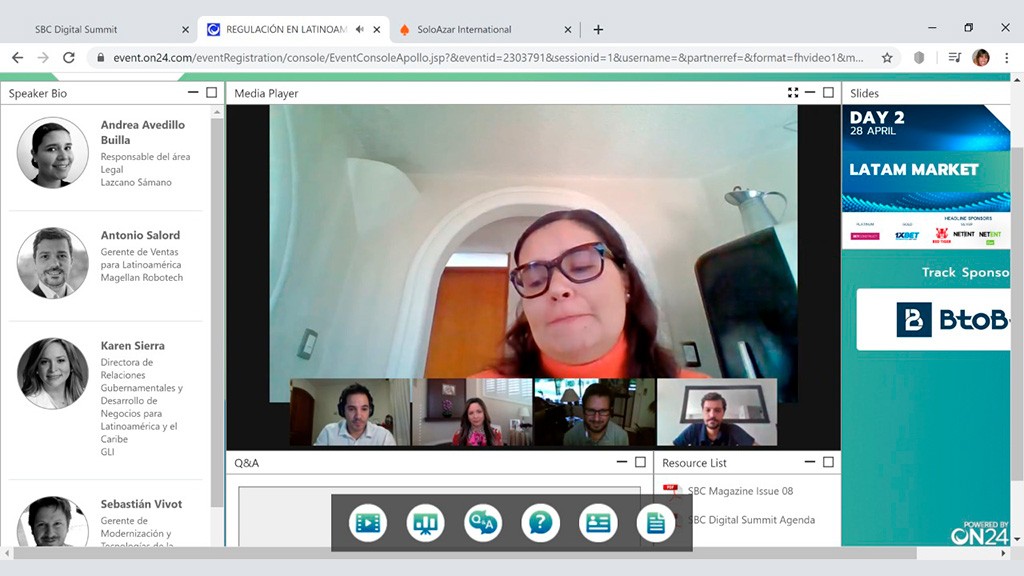Bookmark this page with star icon
The image size is (1024, 576).
[x=887, y=58]
